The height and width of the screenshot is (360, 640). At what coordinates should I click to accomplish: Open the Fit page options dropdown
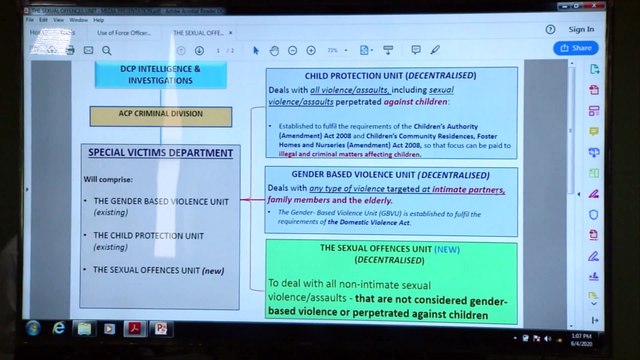366,50
